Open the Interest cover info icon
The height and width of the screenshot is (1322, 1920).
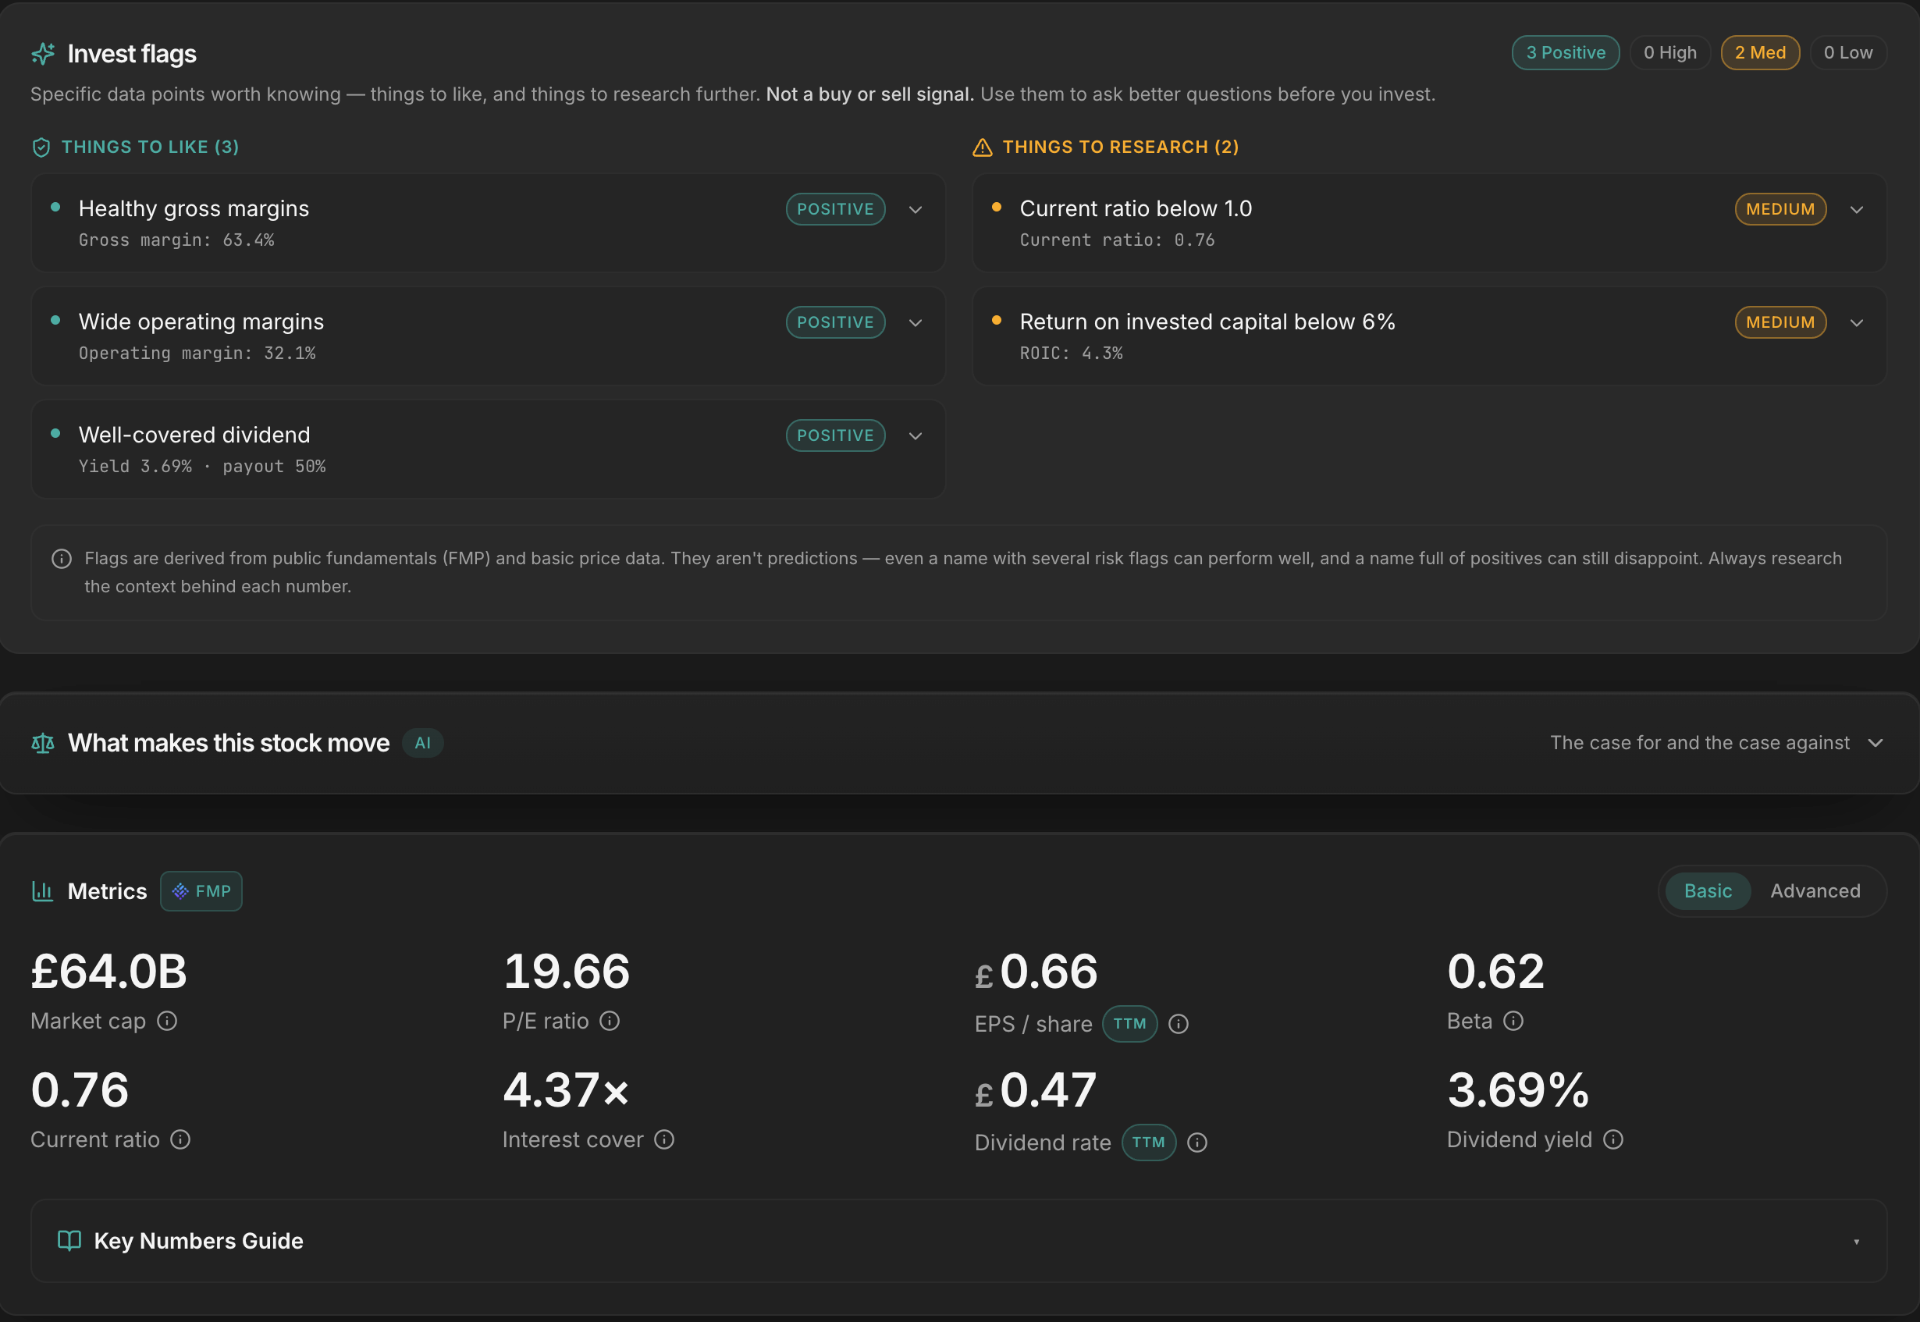[x=664, y=1140]
